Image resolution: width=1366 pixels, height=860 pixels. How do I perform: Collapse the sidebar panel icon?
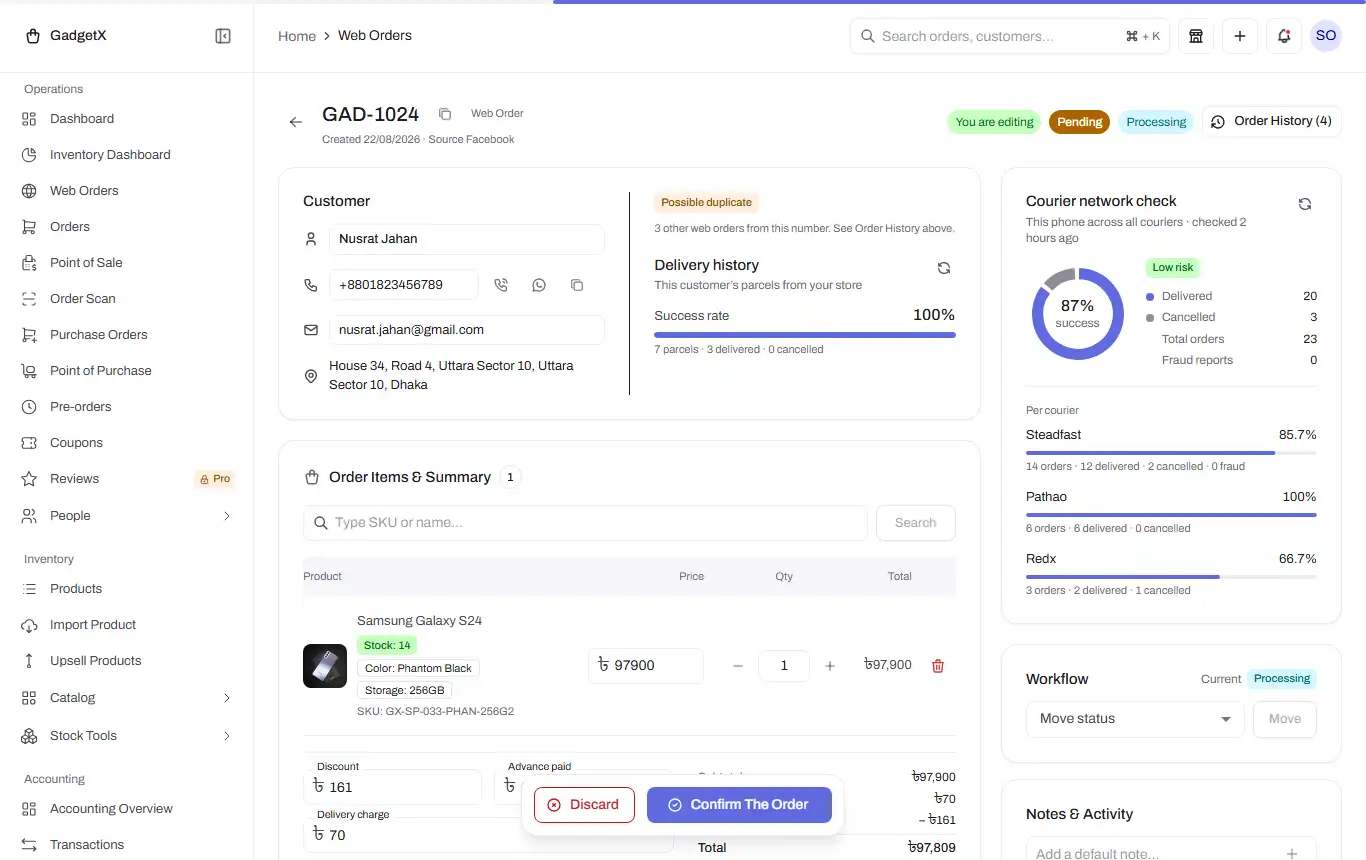click(223, 36)
